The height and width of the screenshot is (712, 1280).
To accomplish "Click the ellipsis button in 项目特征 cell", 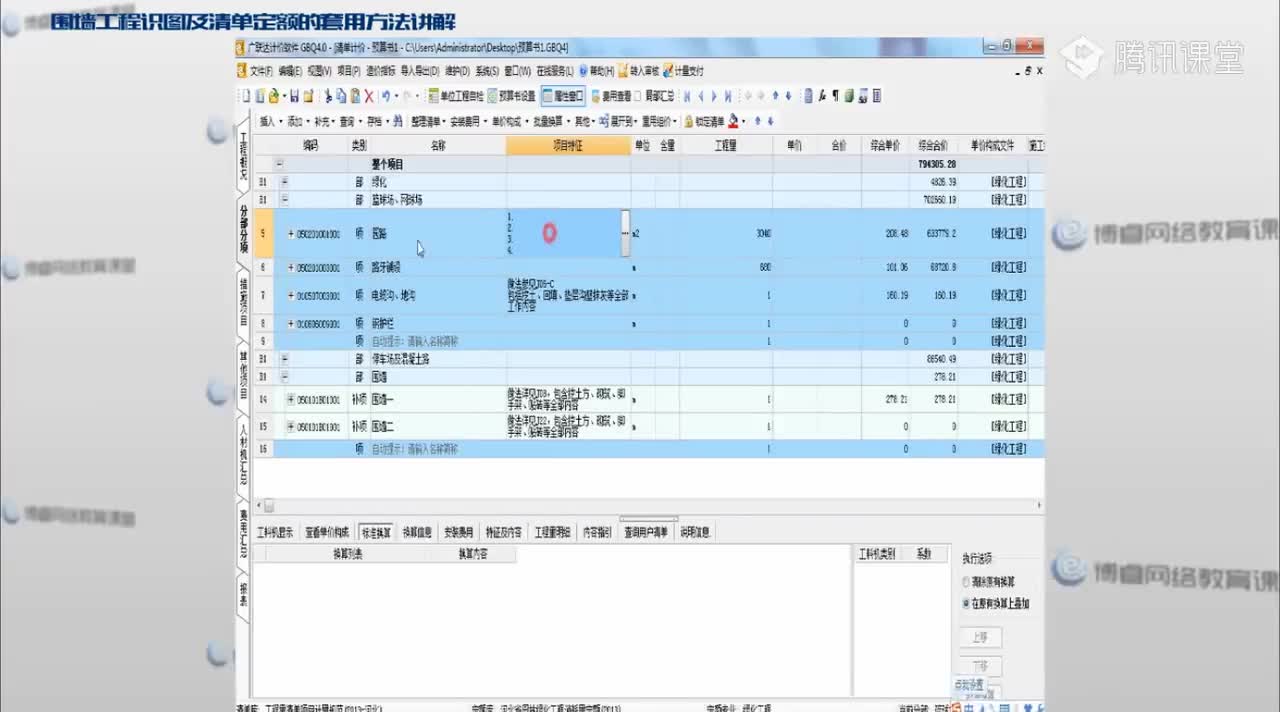I will click(626, 233).
